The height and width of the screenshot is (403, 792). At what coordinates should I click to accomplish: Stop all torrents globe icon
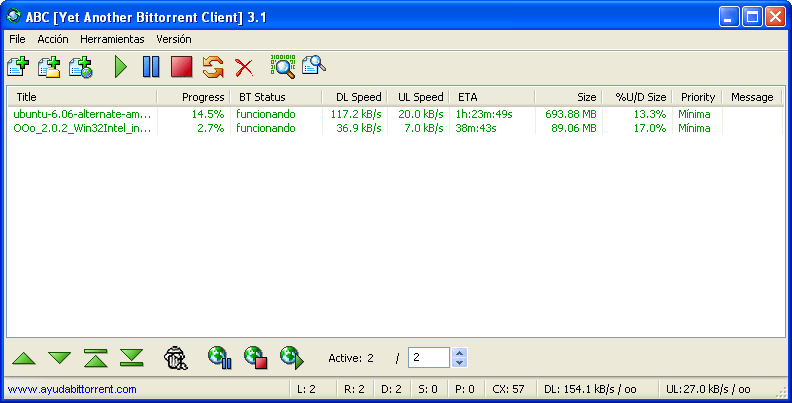(x=256, y=358)
